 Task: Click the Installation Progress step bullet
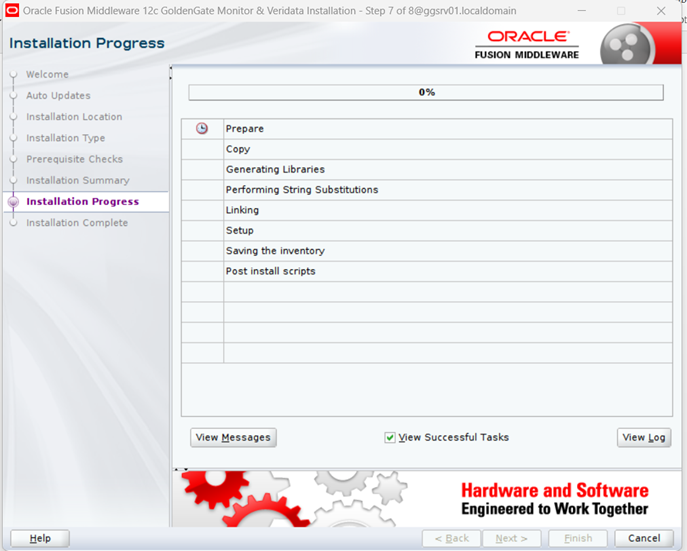13,202
